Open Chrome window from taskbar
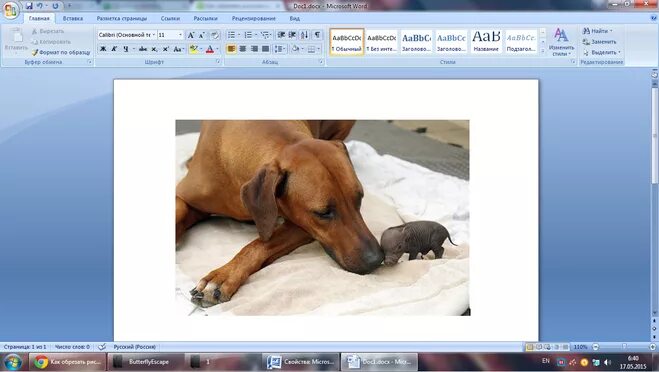Viewport: 659px width, 372px height. tap(67, 362)
